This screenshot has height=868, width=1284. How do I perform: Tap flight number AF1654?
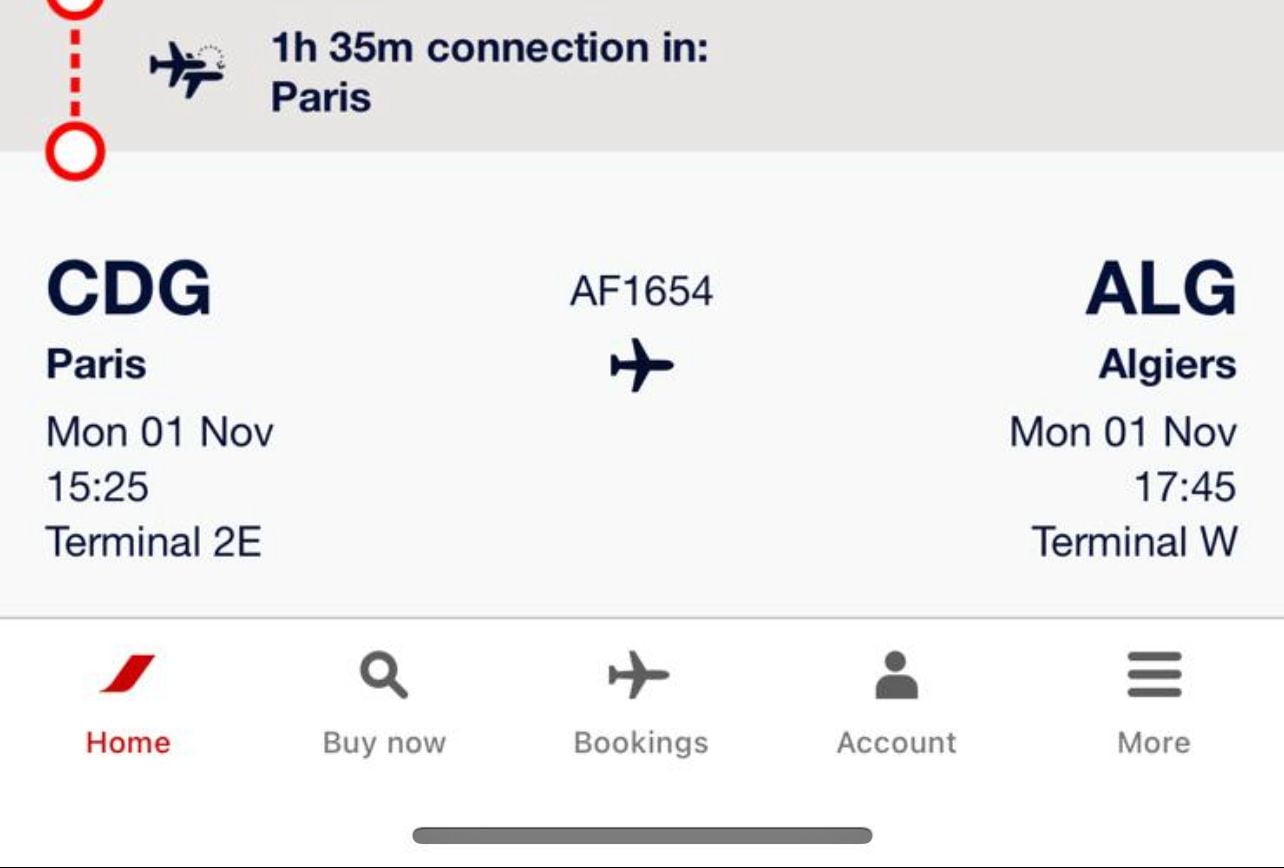[x=641, y=292]
